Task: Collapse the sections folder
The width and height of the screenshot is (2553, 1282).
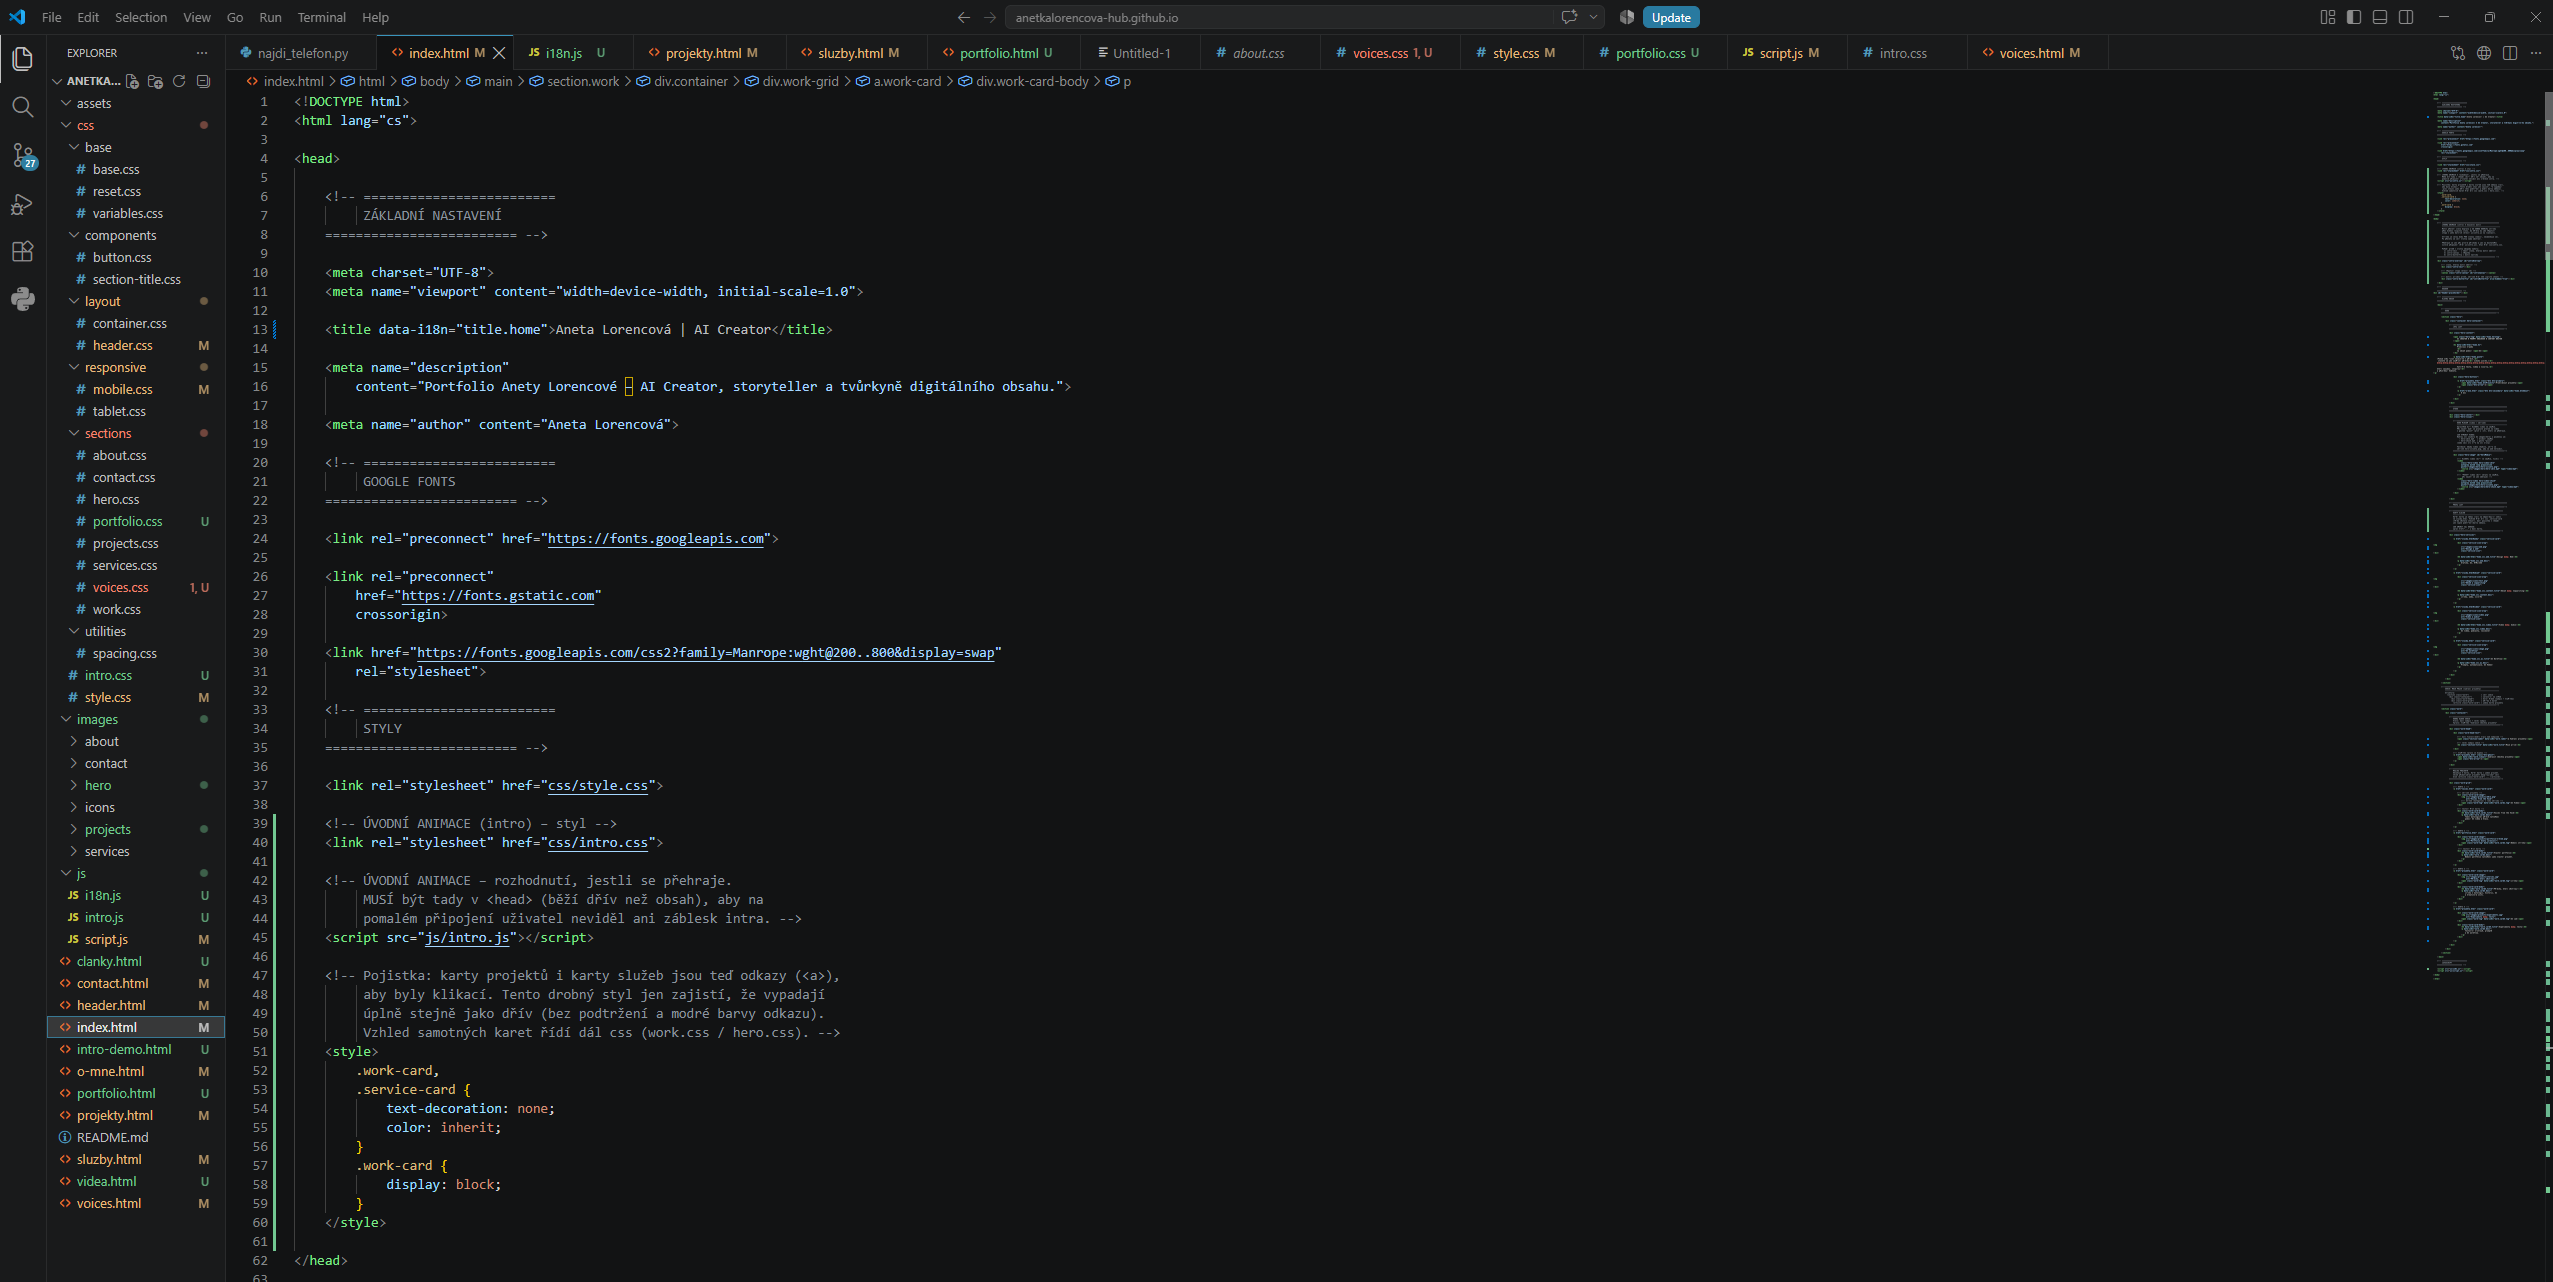Action: pos(136,433)
